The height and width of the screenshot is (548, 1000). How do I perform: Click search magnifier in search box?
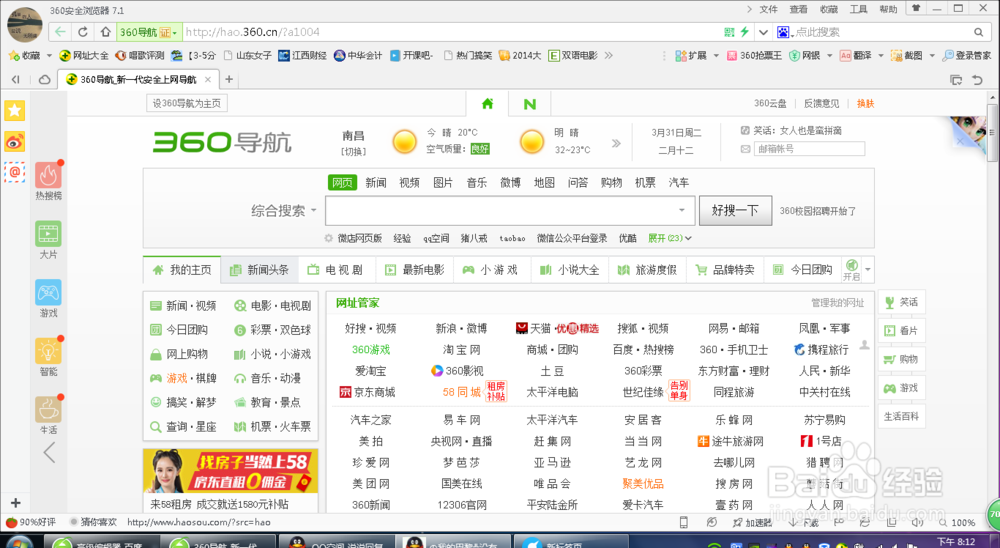(x=978, y=32)
